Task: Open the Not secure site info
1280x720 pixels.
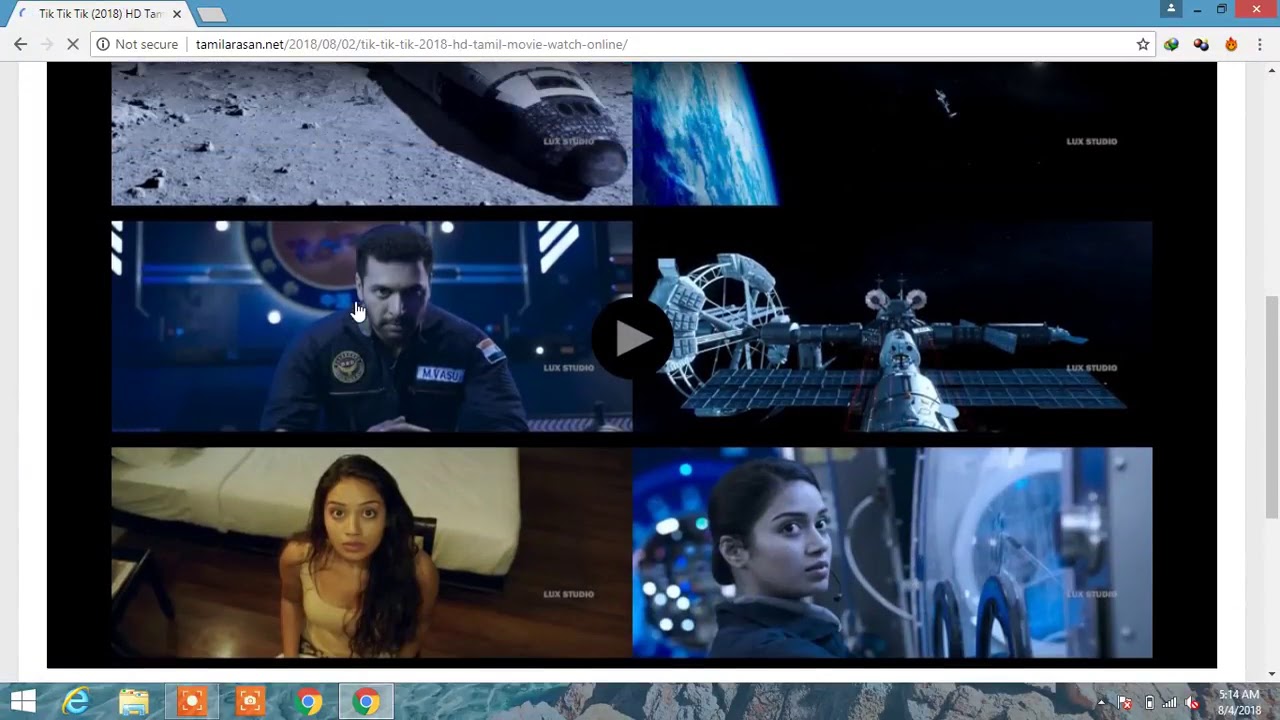Action: (137, 44)
